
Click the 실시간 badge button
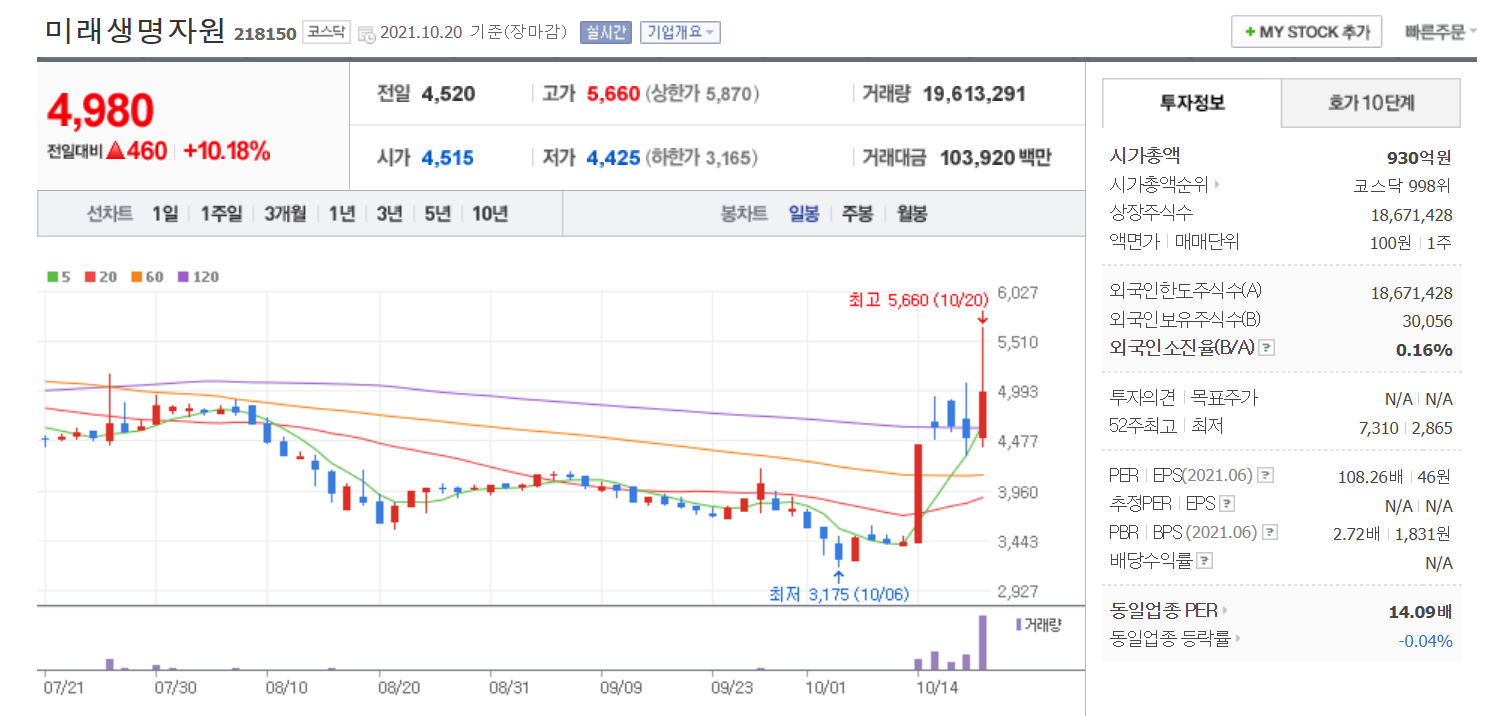pyautogui.click(x=606, y=32)
